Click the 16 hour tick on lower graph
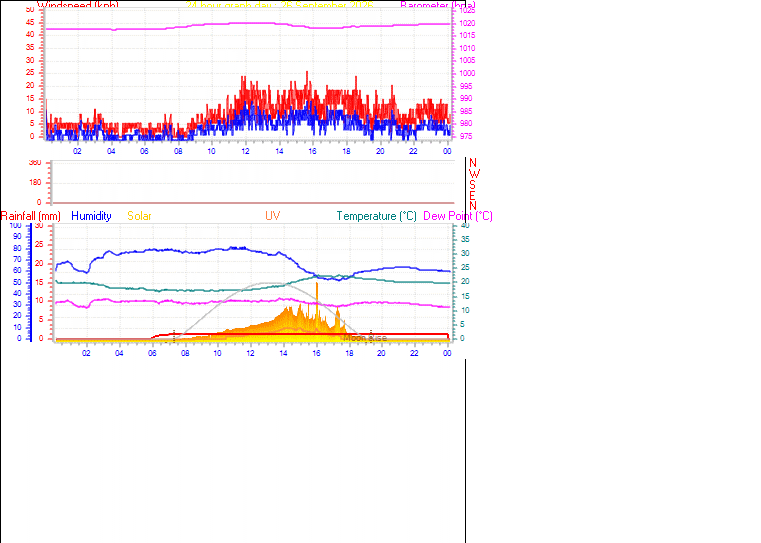The height and width of the screenshot is (543, 761). pyautogui.click(x=316, y=353)
